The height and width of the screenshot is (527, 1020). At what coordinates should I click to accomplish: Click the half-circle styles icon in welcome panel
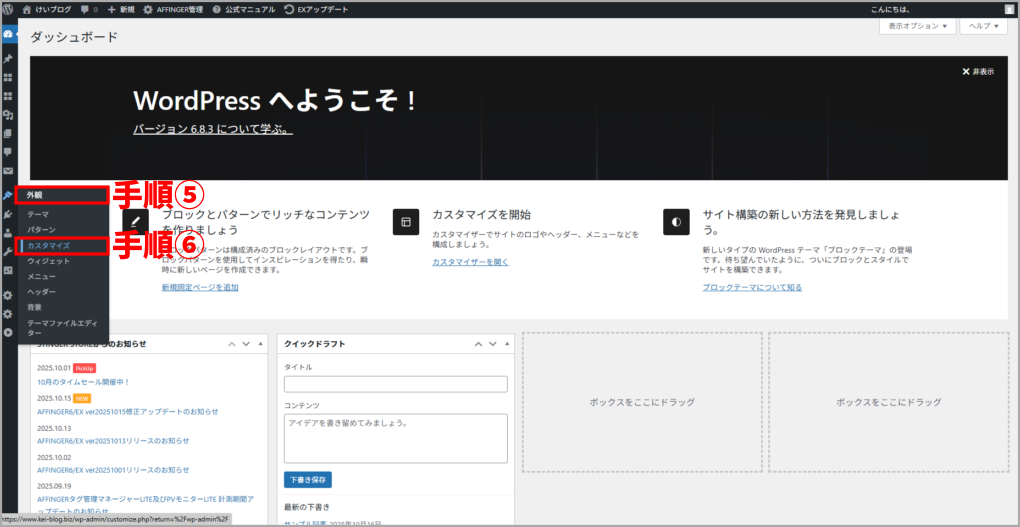676,221
